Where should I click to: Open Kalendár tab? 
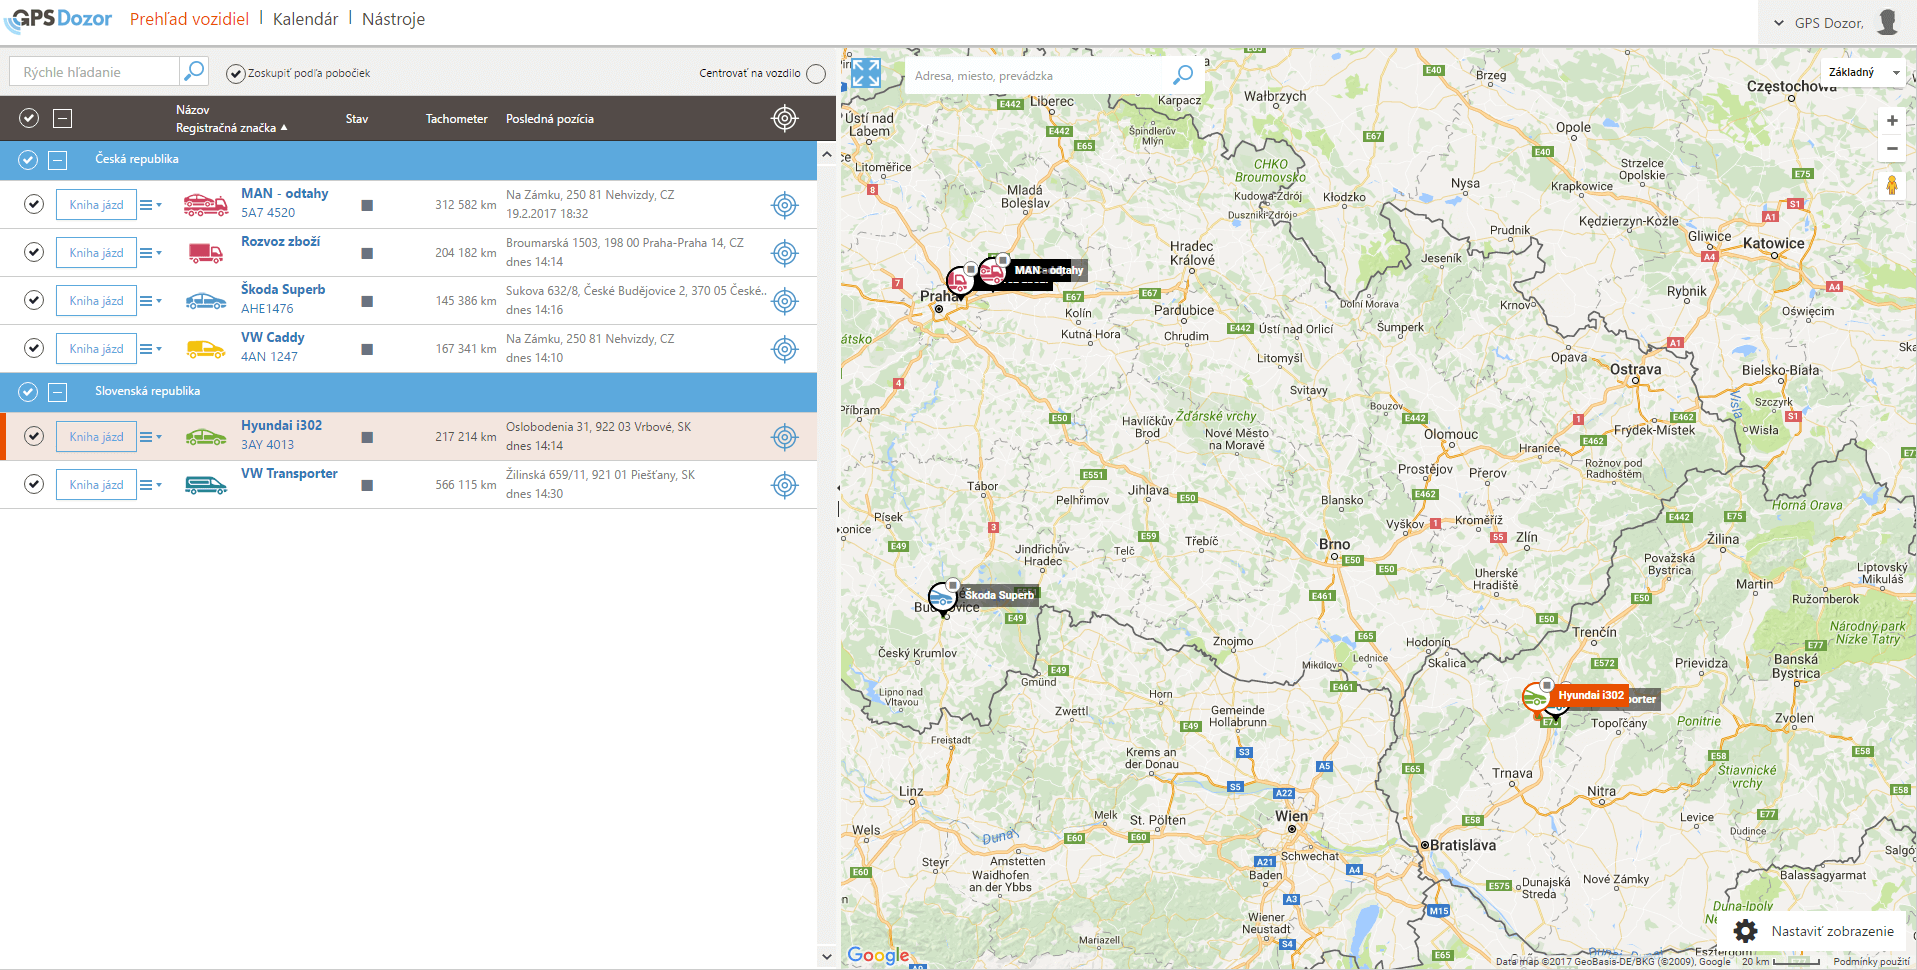[x=305, y=19]
